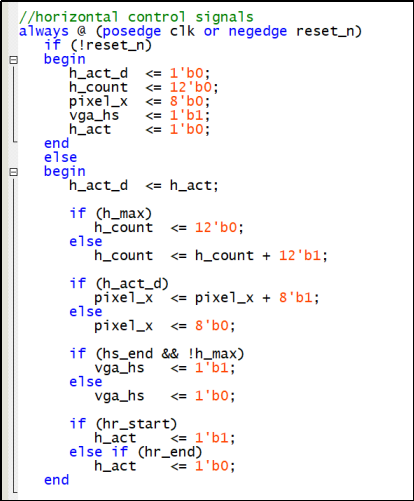Viewport: 414px width, 501px height.
Task: Click "vga_hs <= 1'b1;" in the reset block
Action: (140, 115)
